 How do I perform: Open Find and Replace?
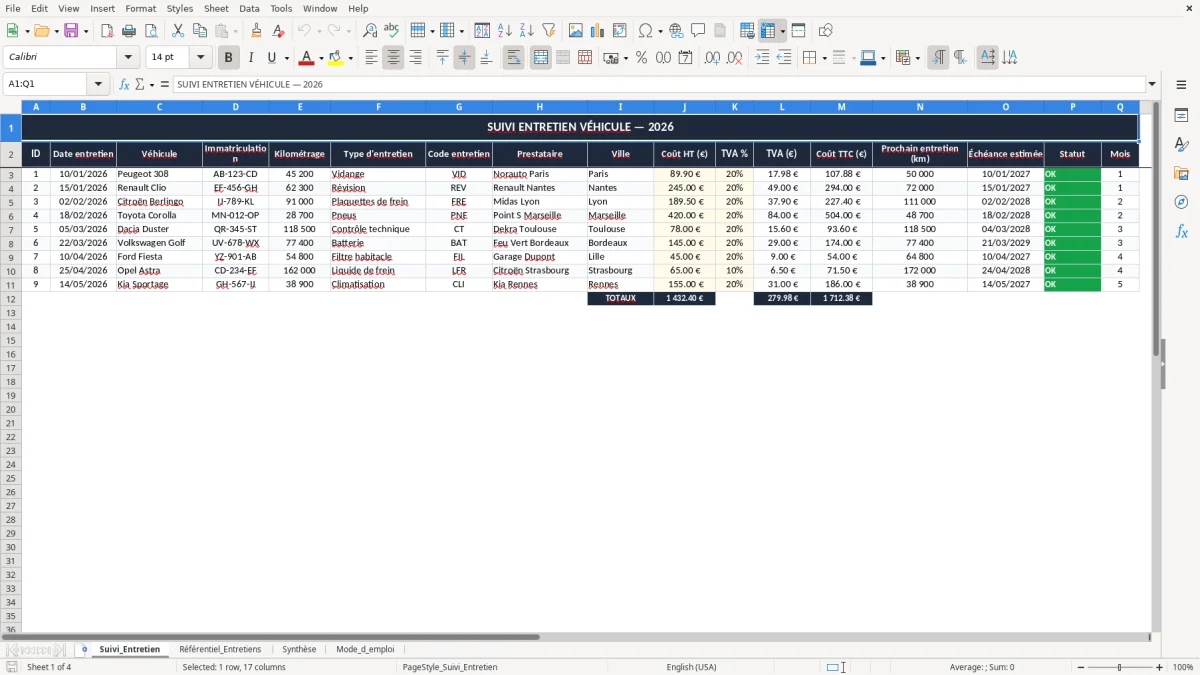tap(370, 31)
